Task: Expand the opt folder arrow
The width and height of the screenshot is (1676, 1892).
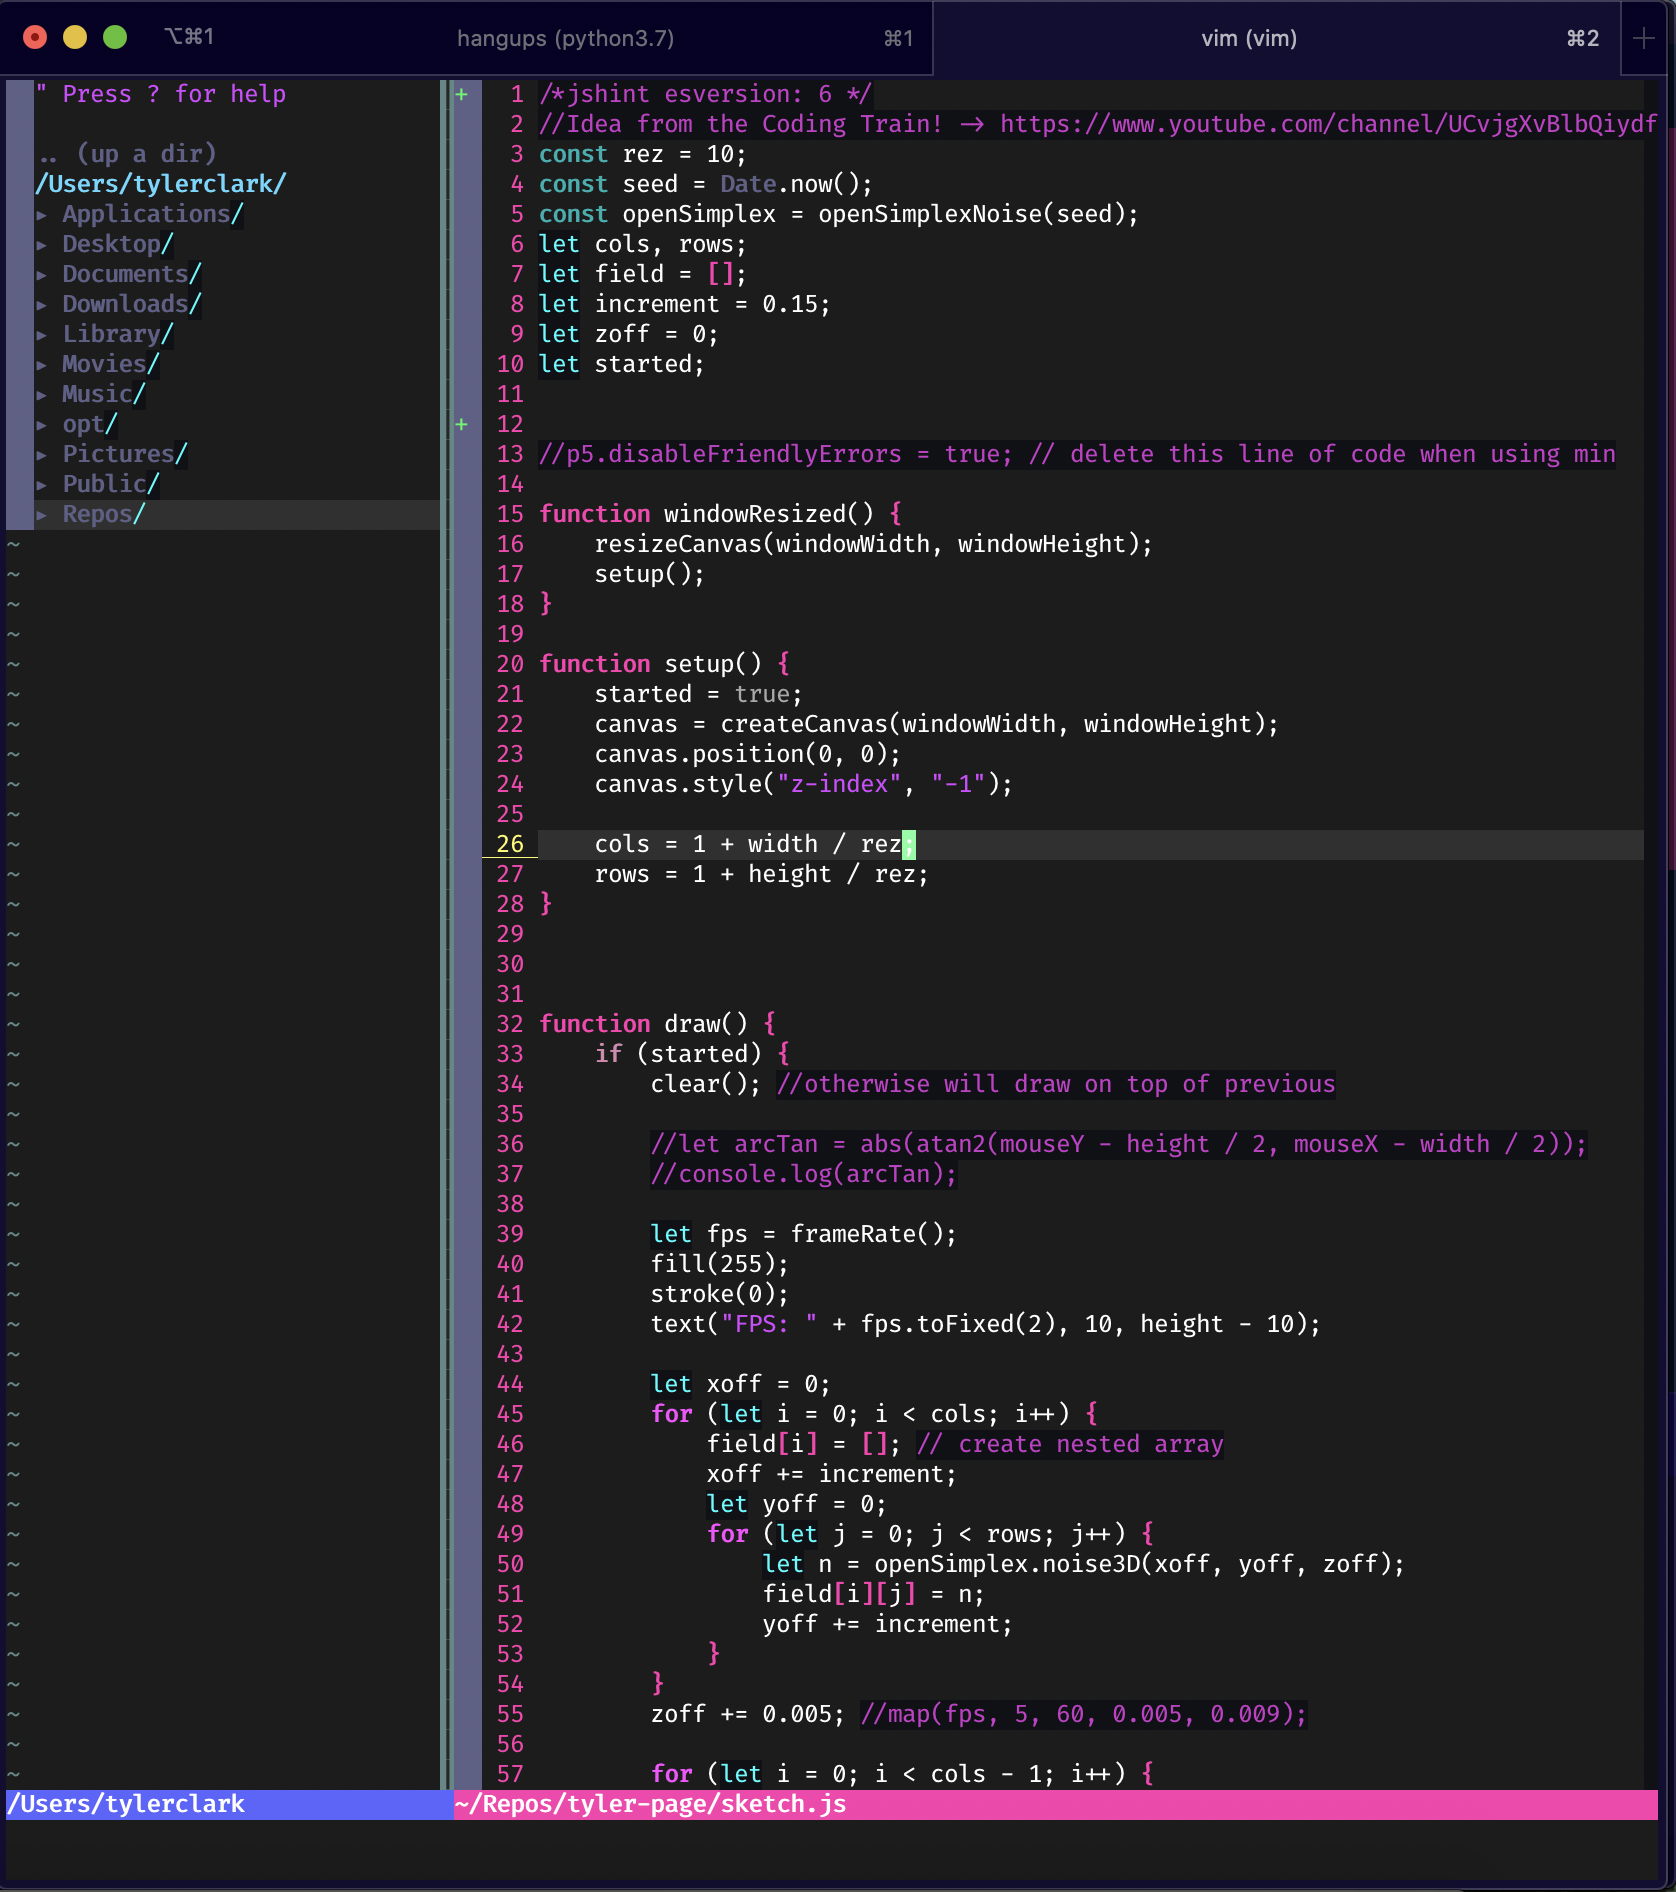Action: click(x=42, y=424)
